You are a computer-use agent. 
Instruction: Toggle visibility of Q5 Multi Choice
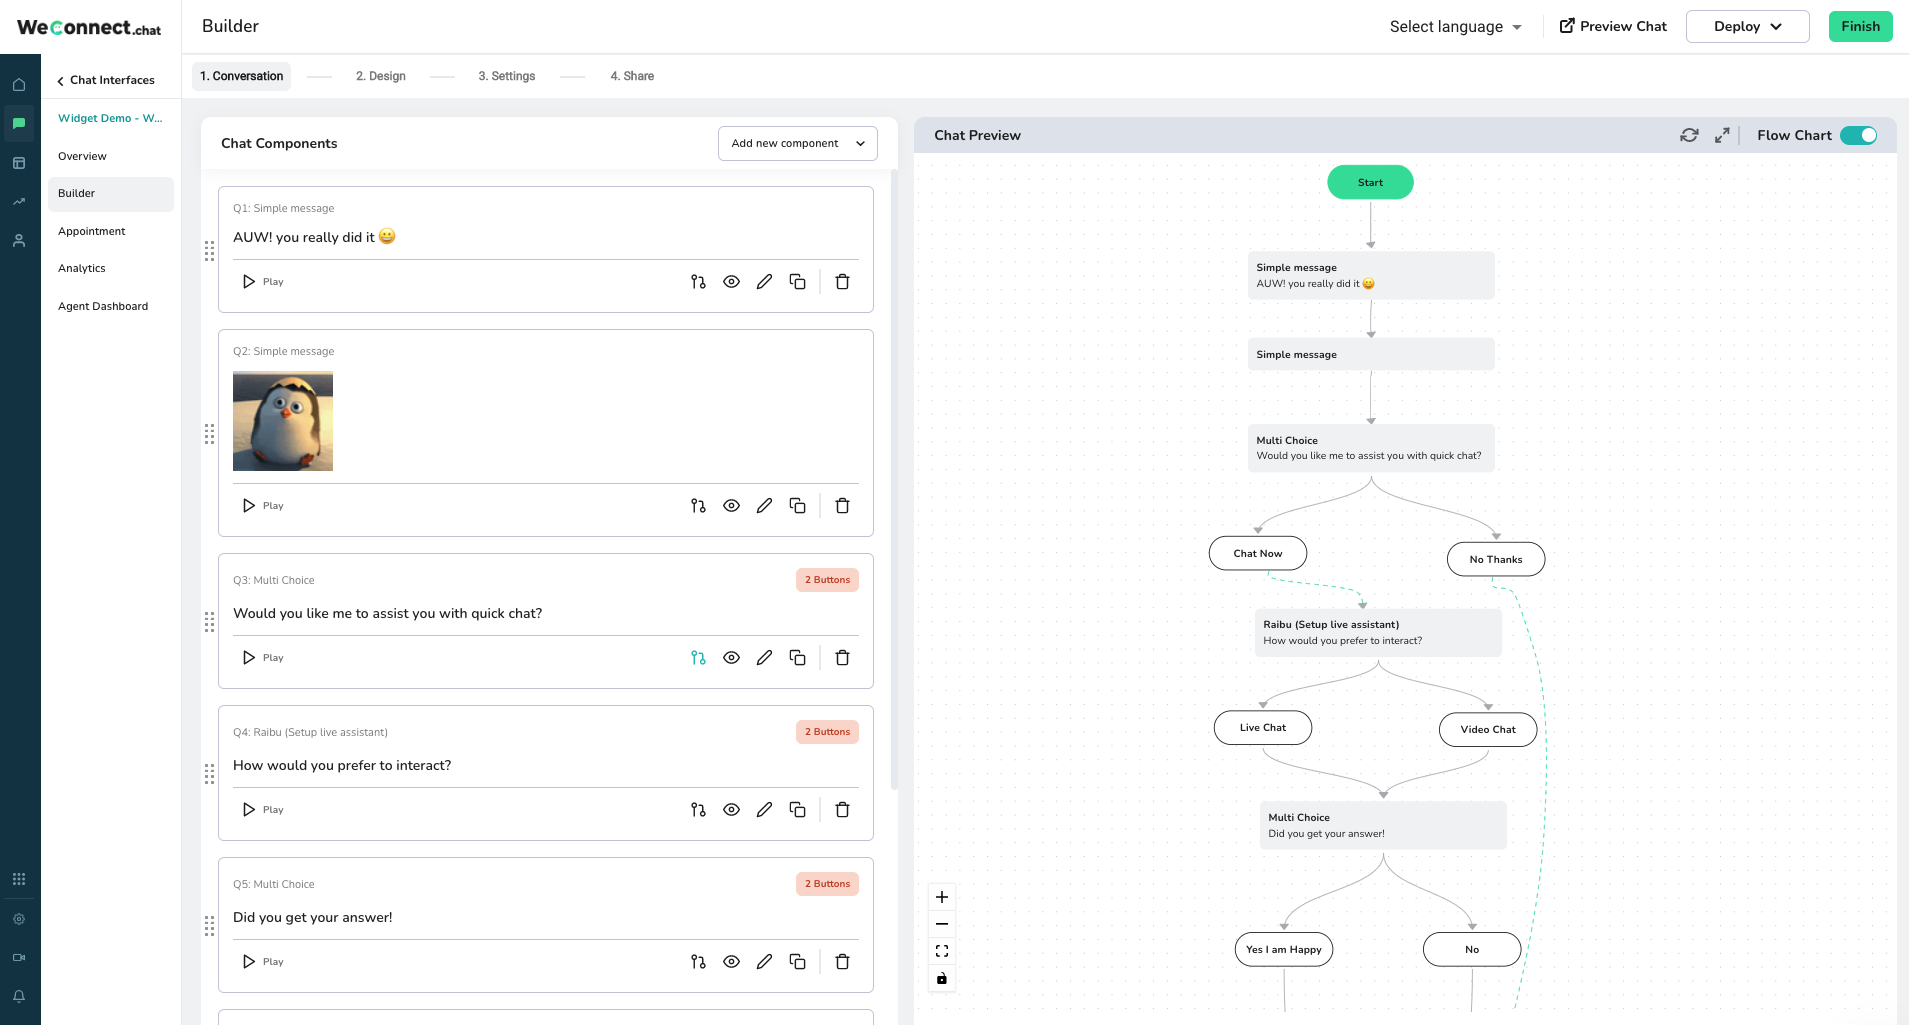point(731,962)
